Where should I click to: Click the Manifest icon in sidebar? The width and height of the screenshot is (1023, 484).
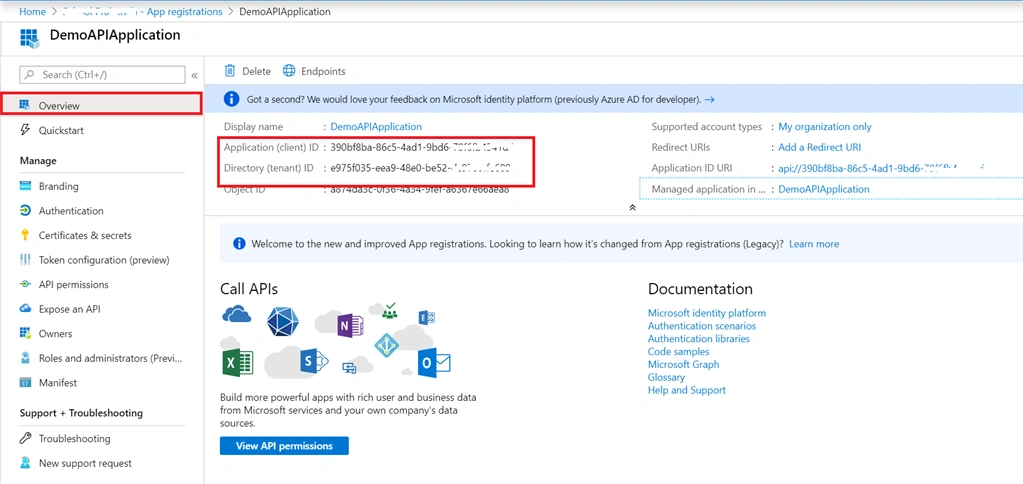coord(25,382)
